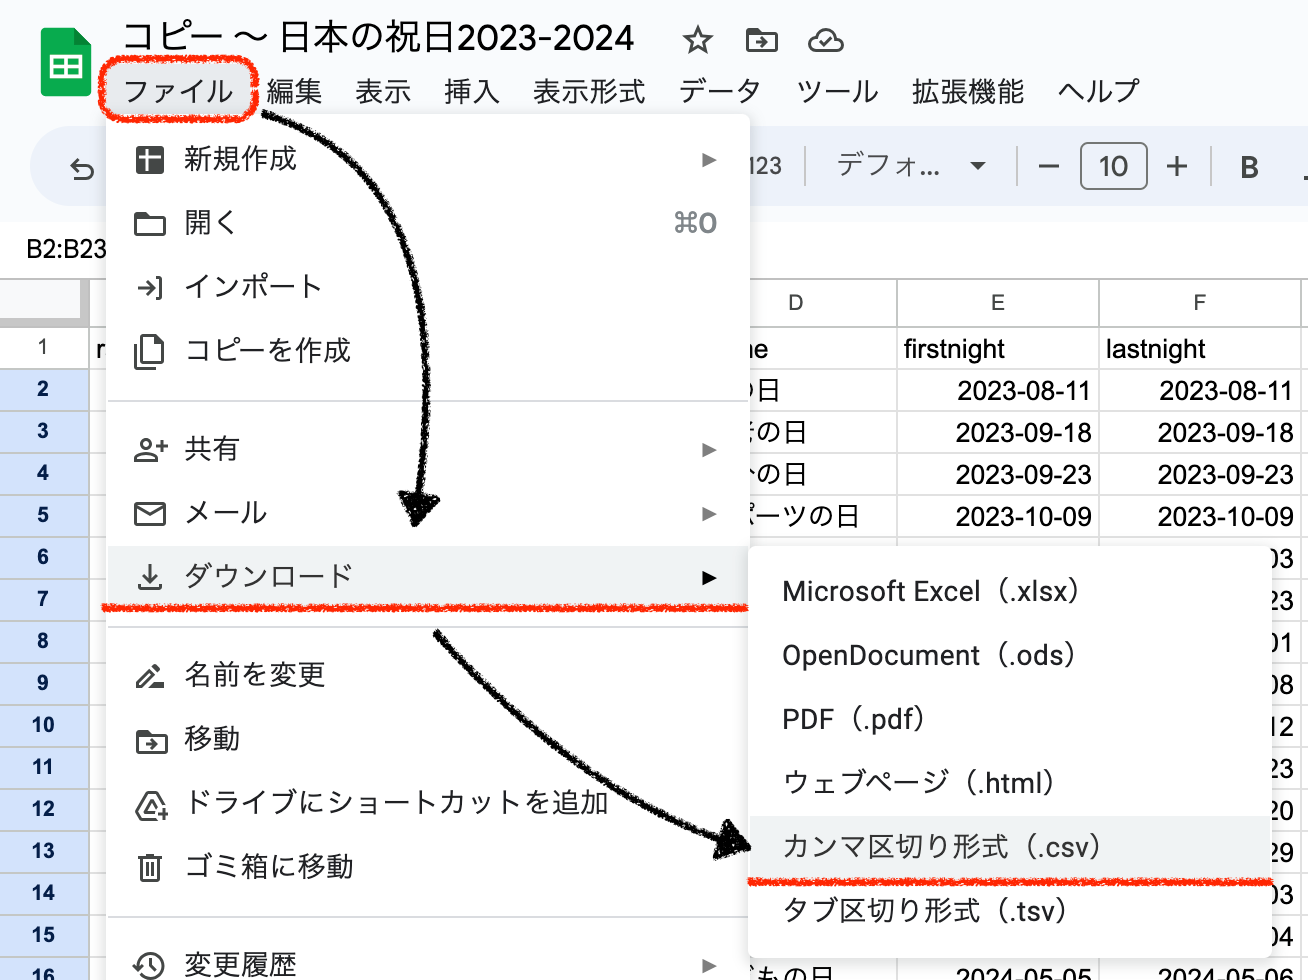Screen dimensions: 1308x980
Task: Click the star icon to favorite document
Action: [x=697, y=41]
